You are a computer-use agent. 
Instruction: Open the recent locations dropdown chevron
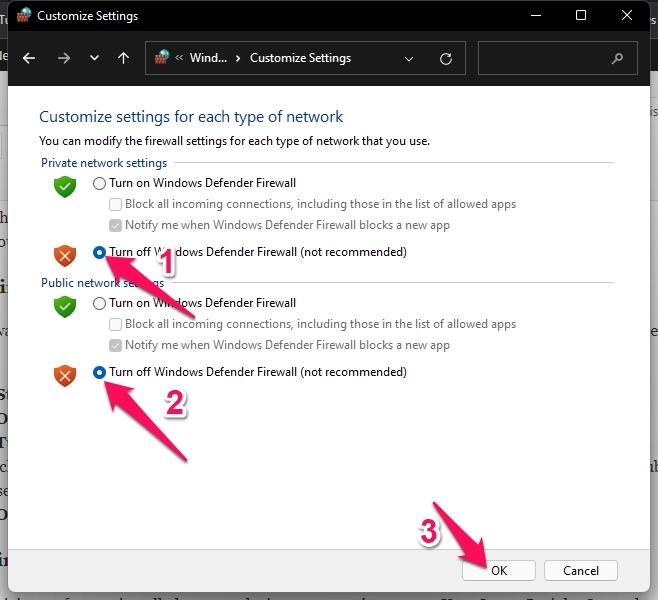click(x=94, y=58)
